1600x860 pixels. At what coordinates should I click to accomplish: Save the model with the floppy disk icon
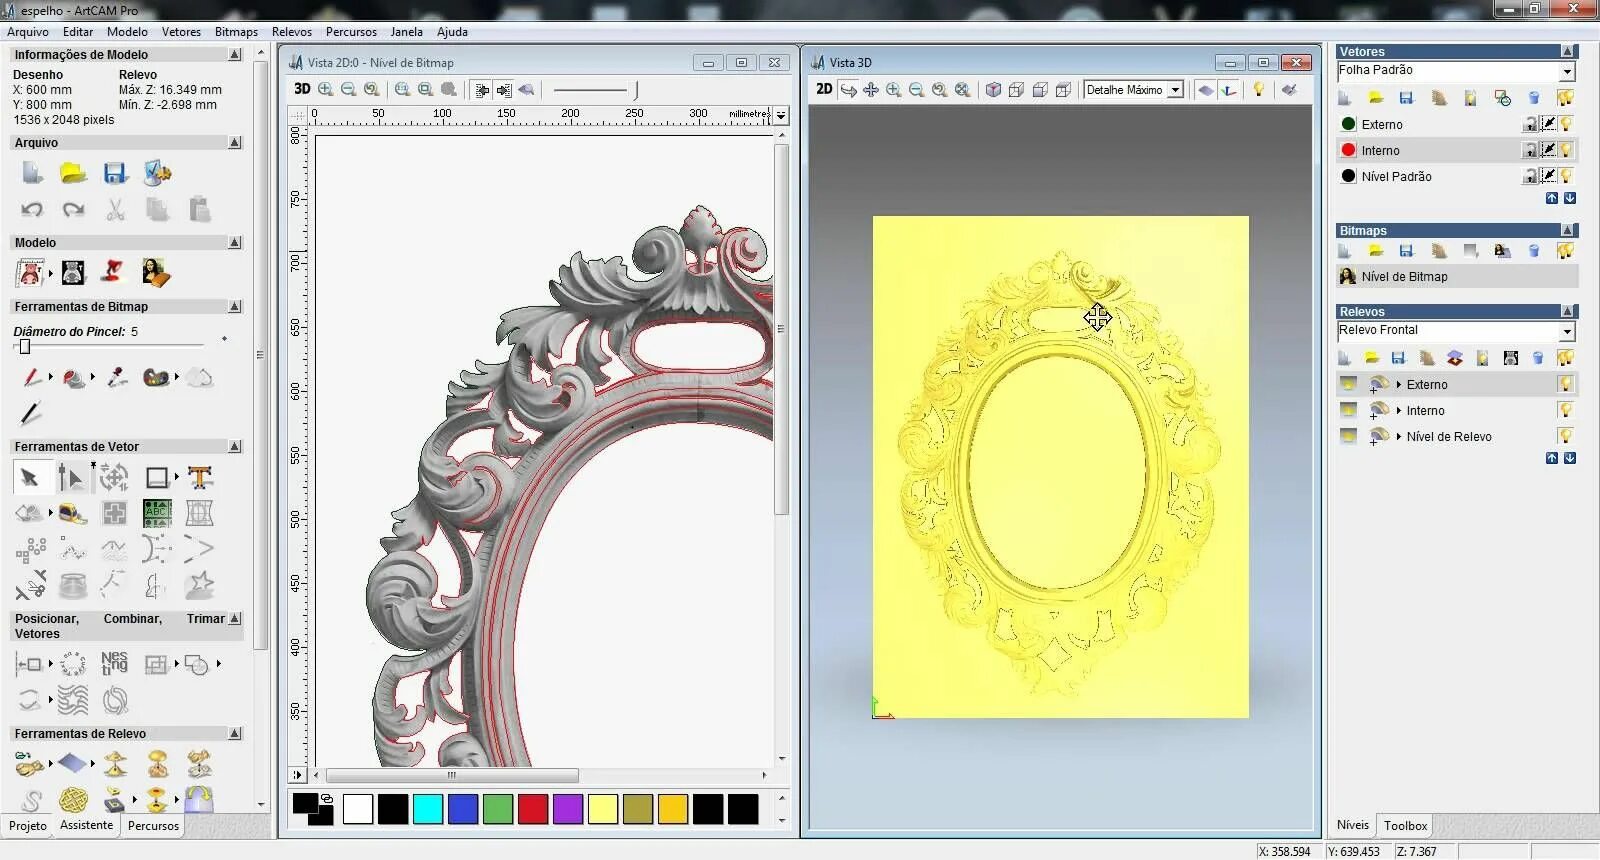115,173
